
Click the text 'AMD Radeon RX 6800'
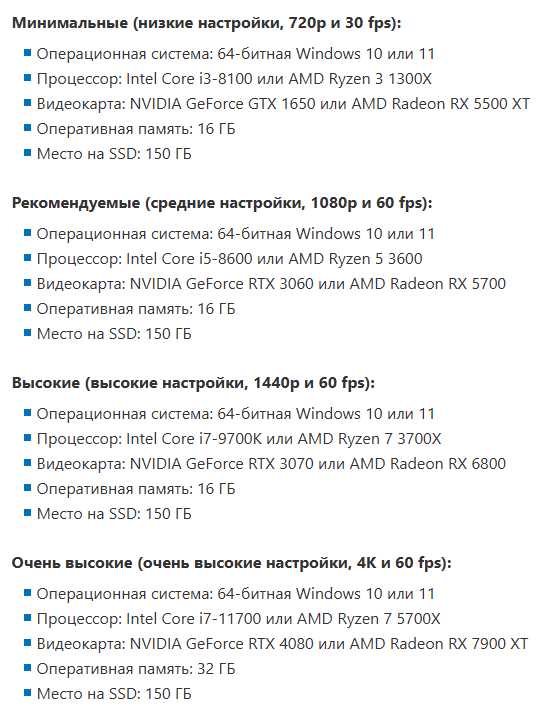pyautogui.click(x=428, y=464)
